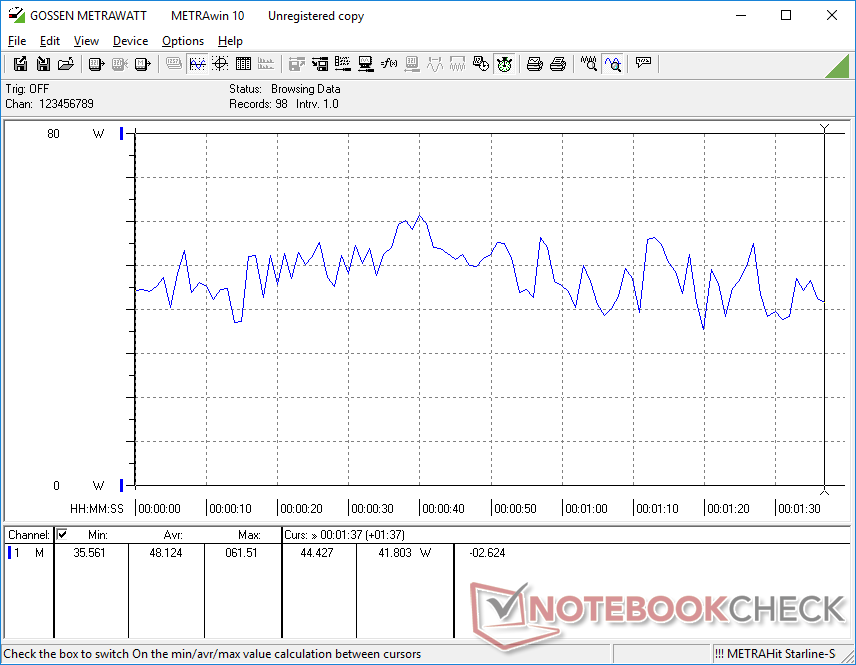Open the f(x) math function icon
This screenshot has width=856, height=665.
(389, 64)
